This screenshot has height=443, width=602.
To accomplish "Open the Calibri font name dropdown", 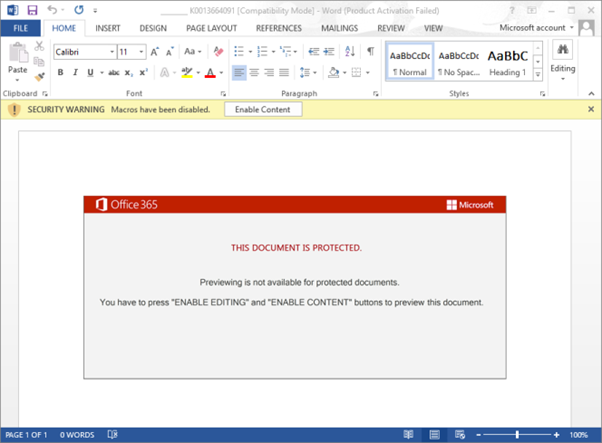I will 108,51.
